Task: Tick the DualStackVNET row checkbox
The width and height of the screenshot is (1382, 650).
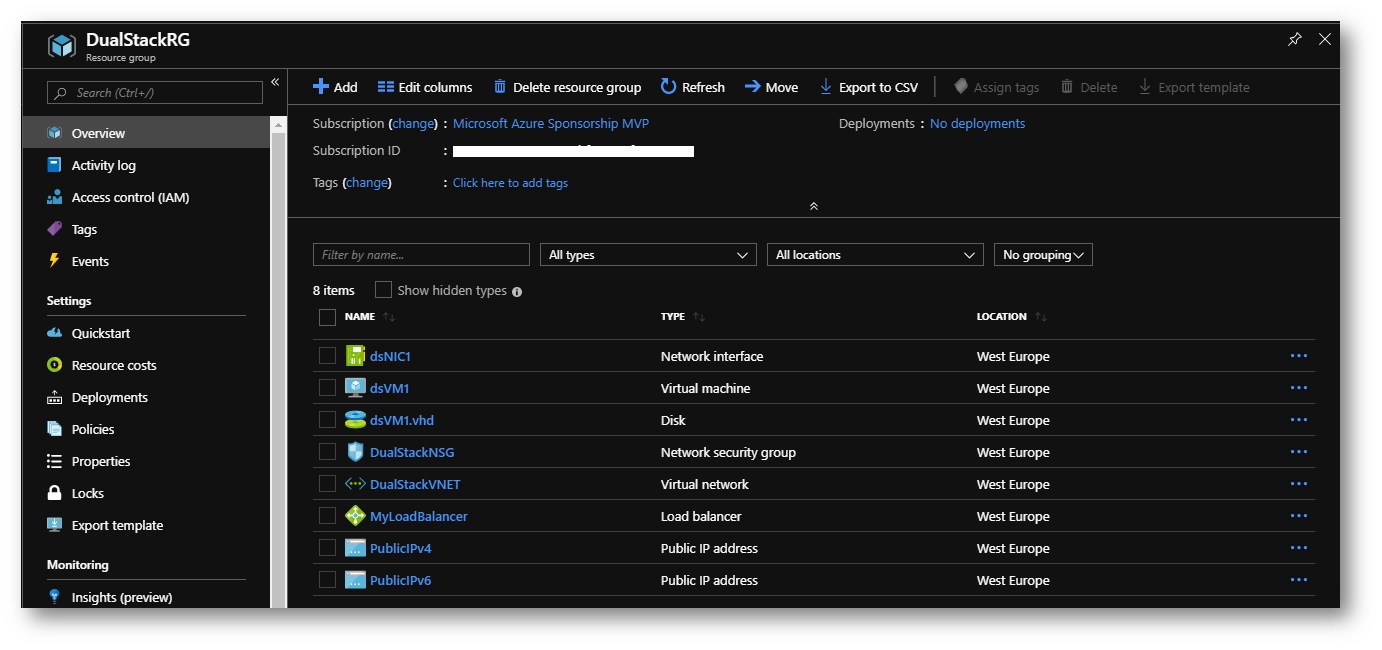Action: [327, 483]
